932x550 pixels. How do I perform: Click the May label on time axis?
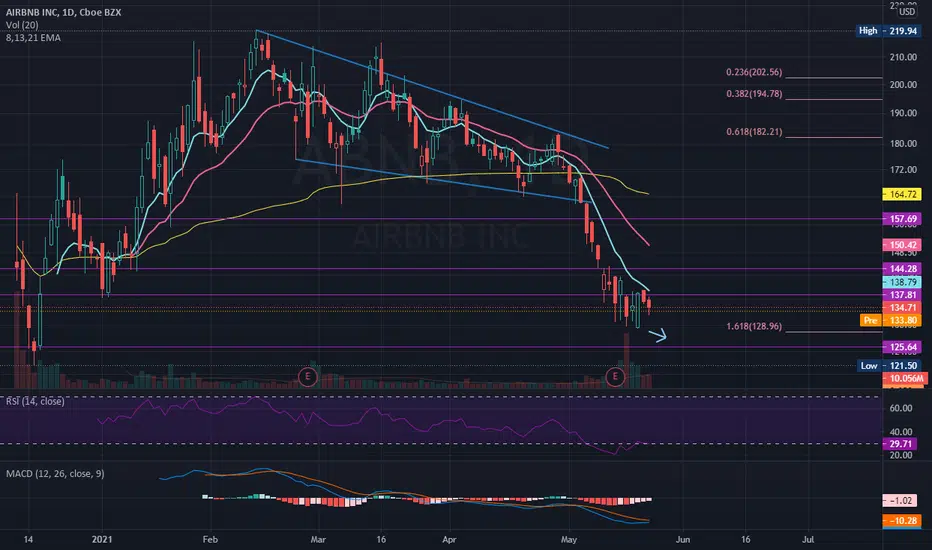point(569,540)
